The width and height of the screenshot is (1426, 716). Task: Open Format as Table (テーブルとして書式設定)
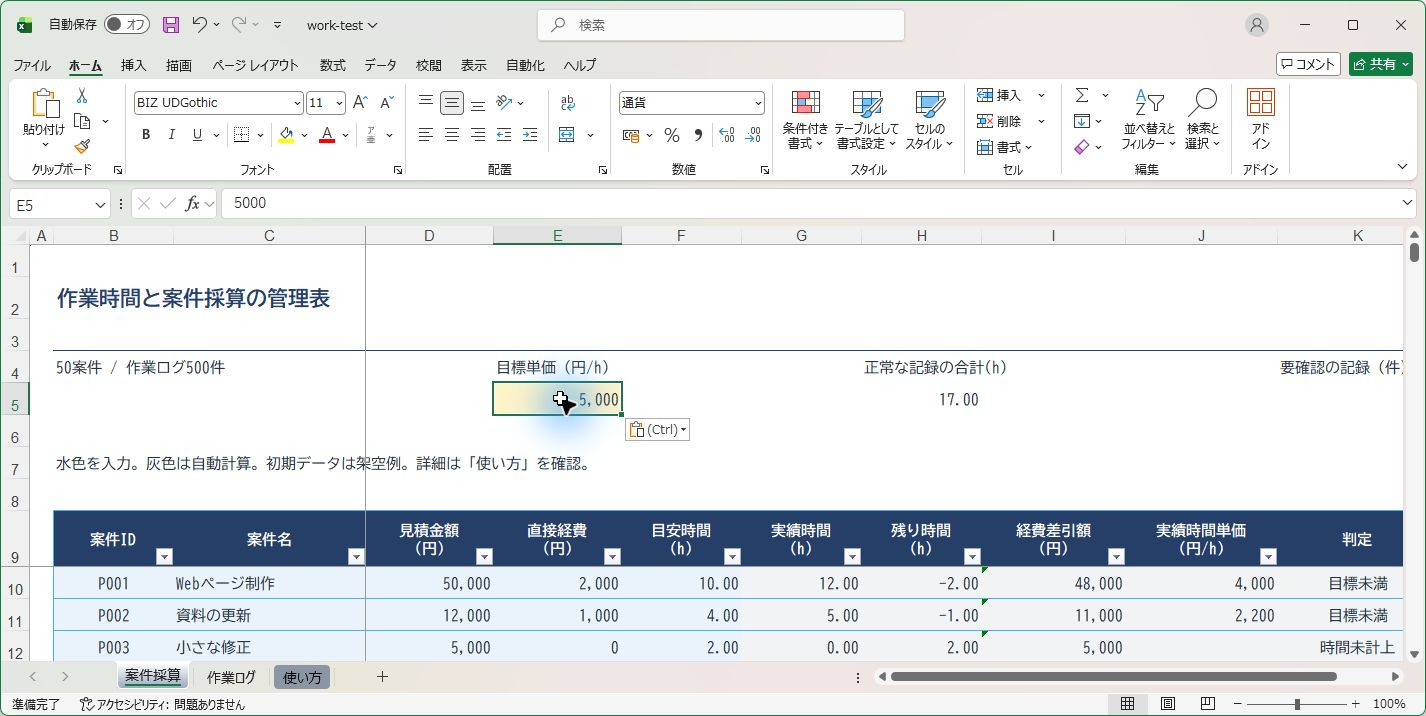pos(867,120)
